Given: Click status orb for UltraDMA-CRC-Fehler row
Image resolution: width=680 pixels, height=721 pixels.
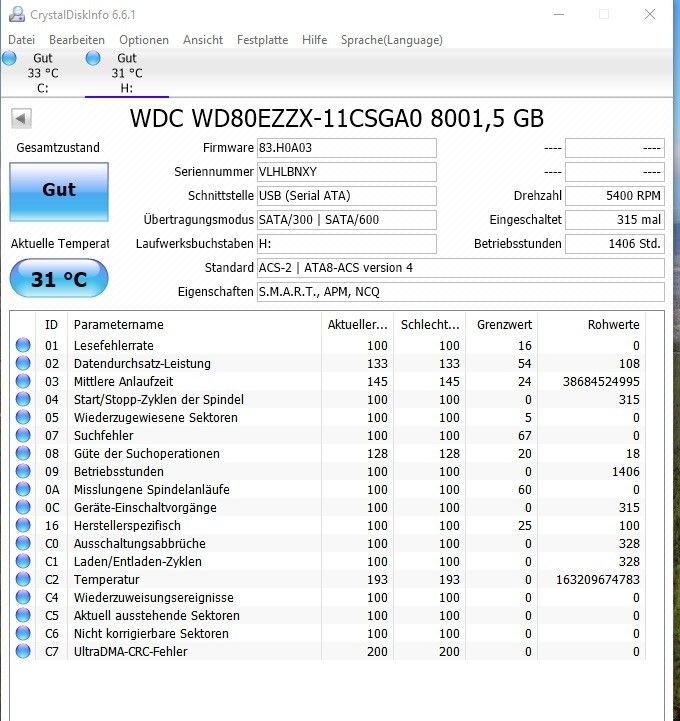Looking at the screenshot, I should pyautogui.click(x=23, y=651).
